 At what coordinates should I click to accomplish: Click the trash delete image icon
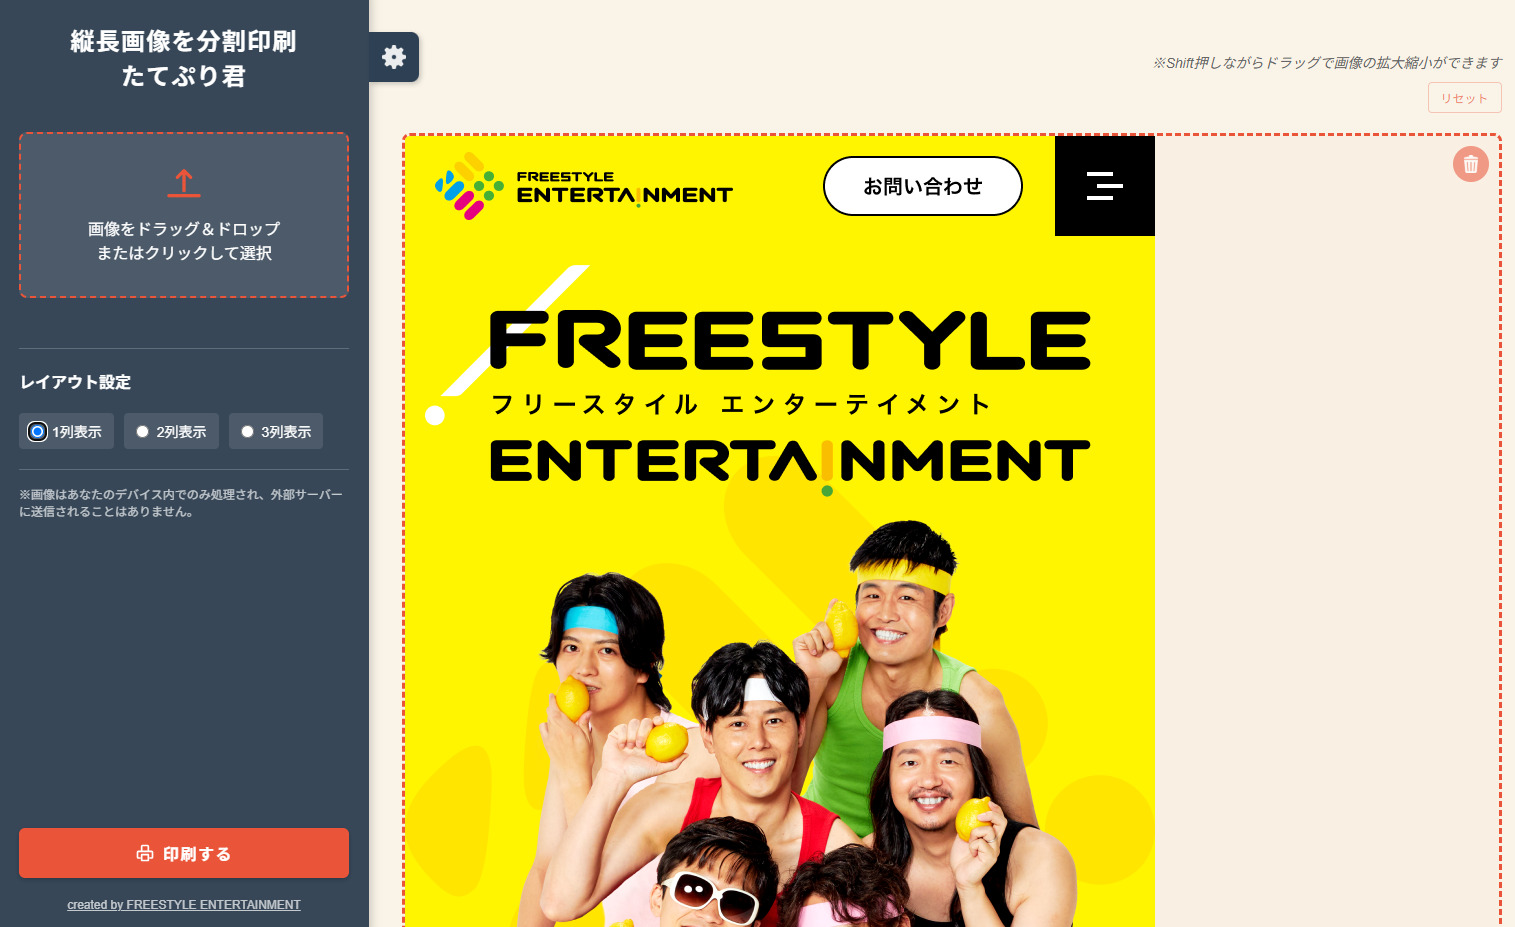click(x=1470, y=164)
